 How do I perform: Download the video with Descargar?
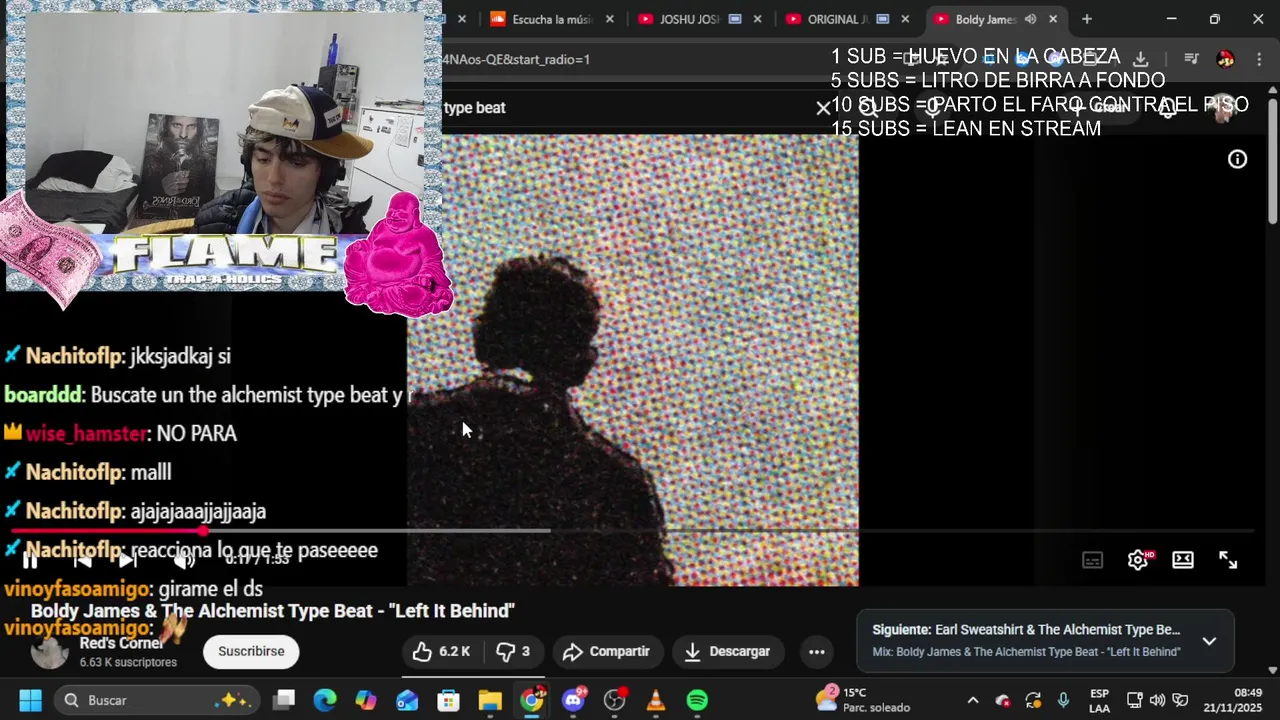(x=727, y=651)
